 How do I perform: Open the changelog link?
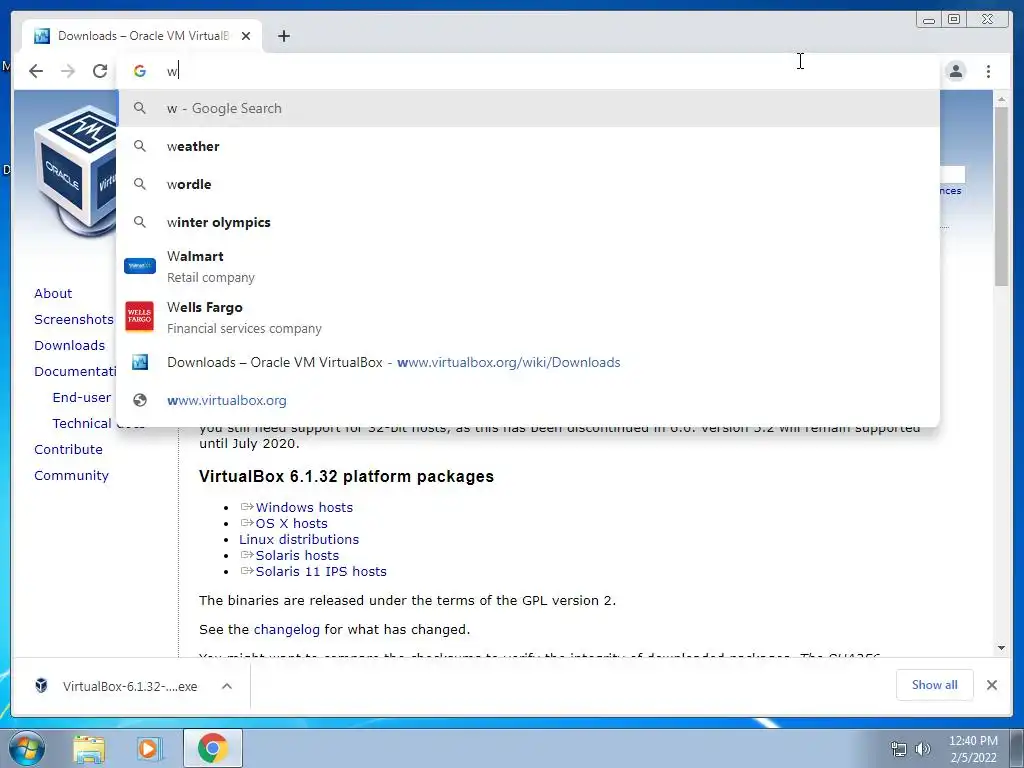pyautogui.click(x=287, y=630)
